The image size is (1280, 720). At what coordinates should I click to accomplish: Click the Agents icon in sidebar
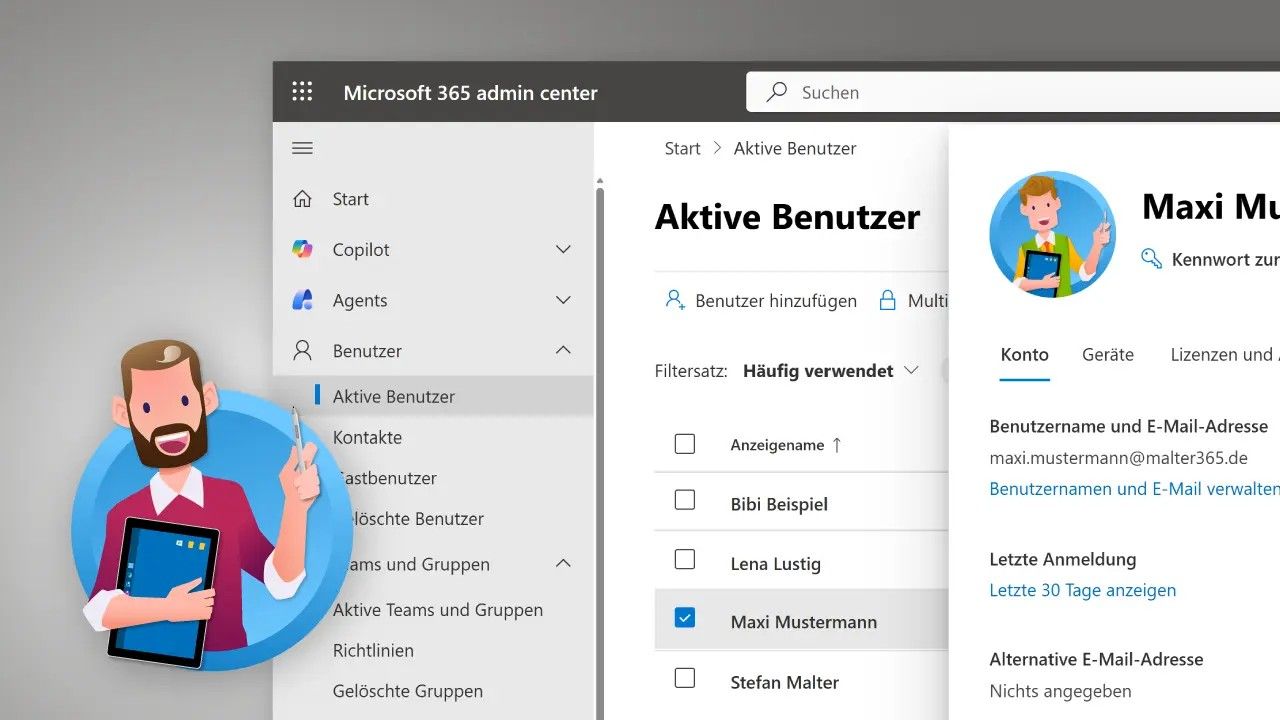tap(302, 300)
